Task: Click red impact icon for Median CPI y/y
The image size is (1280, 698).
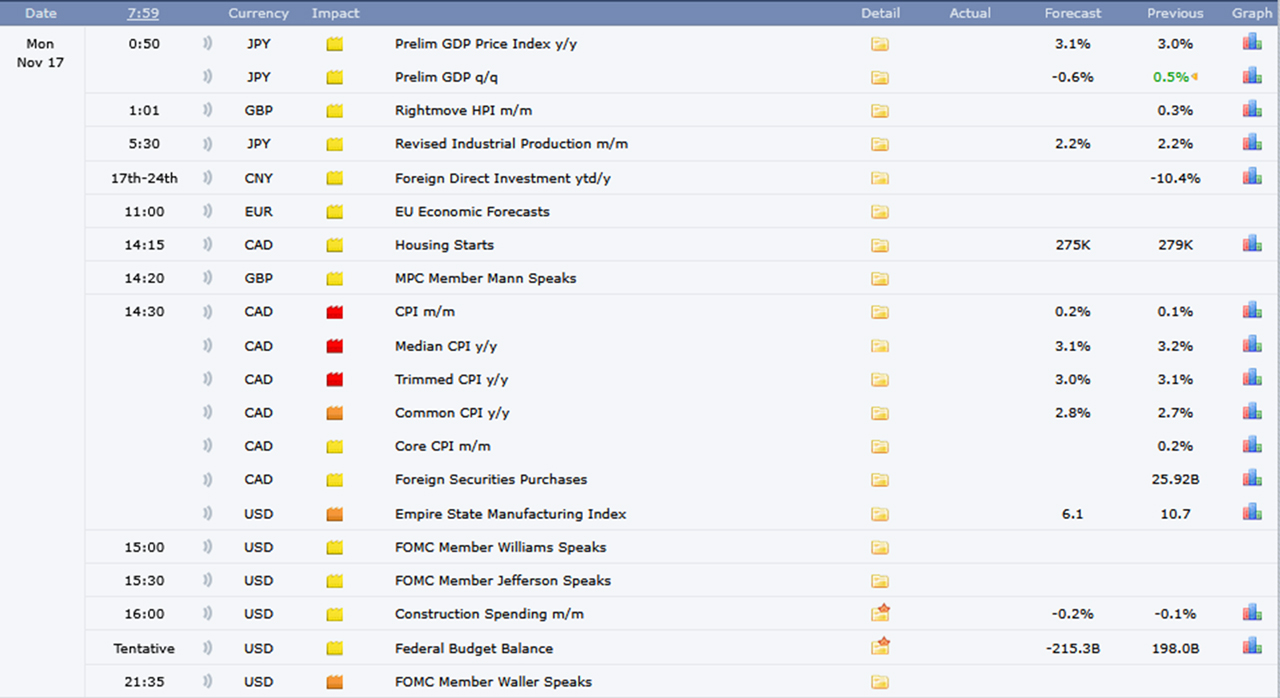Action: pyautogui.click(x=335, y=346)
